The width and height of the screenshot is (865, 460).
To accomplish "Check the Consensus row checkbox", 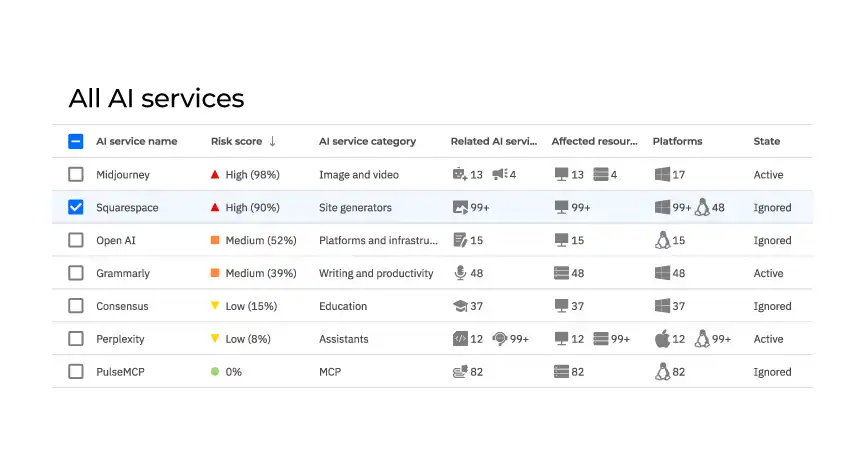I will click(76, 306).
